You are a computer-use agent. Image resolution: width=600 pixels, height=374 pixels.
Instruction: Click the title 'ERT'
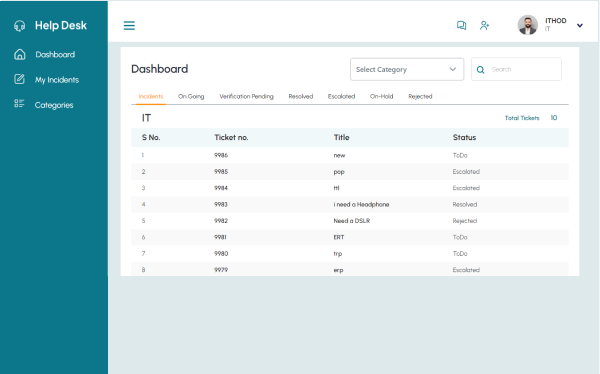(x=339, y=237)
